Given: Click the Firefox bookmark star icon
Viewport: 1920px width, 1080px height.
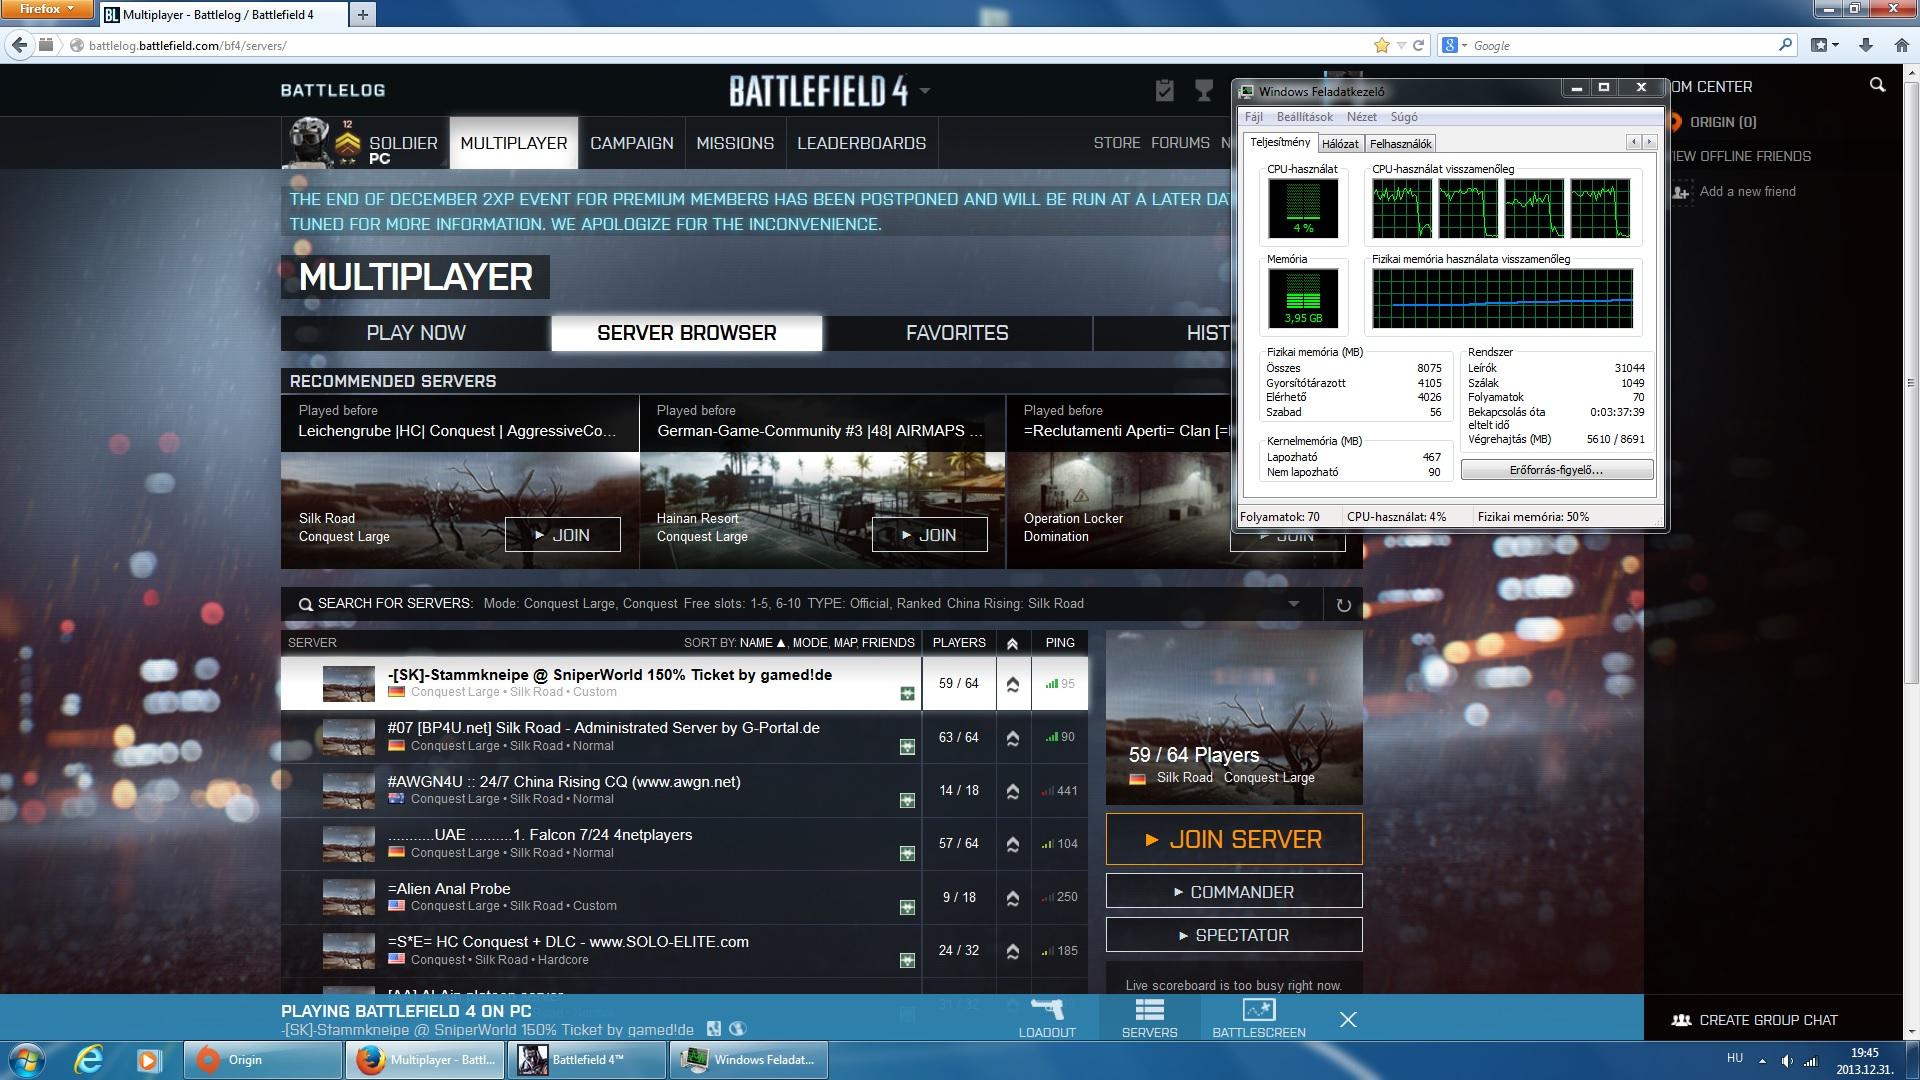Looking at the screenshot, I should pos(1382,45).
